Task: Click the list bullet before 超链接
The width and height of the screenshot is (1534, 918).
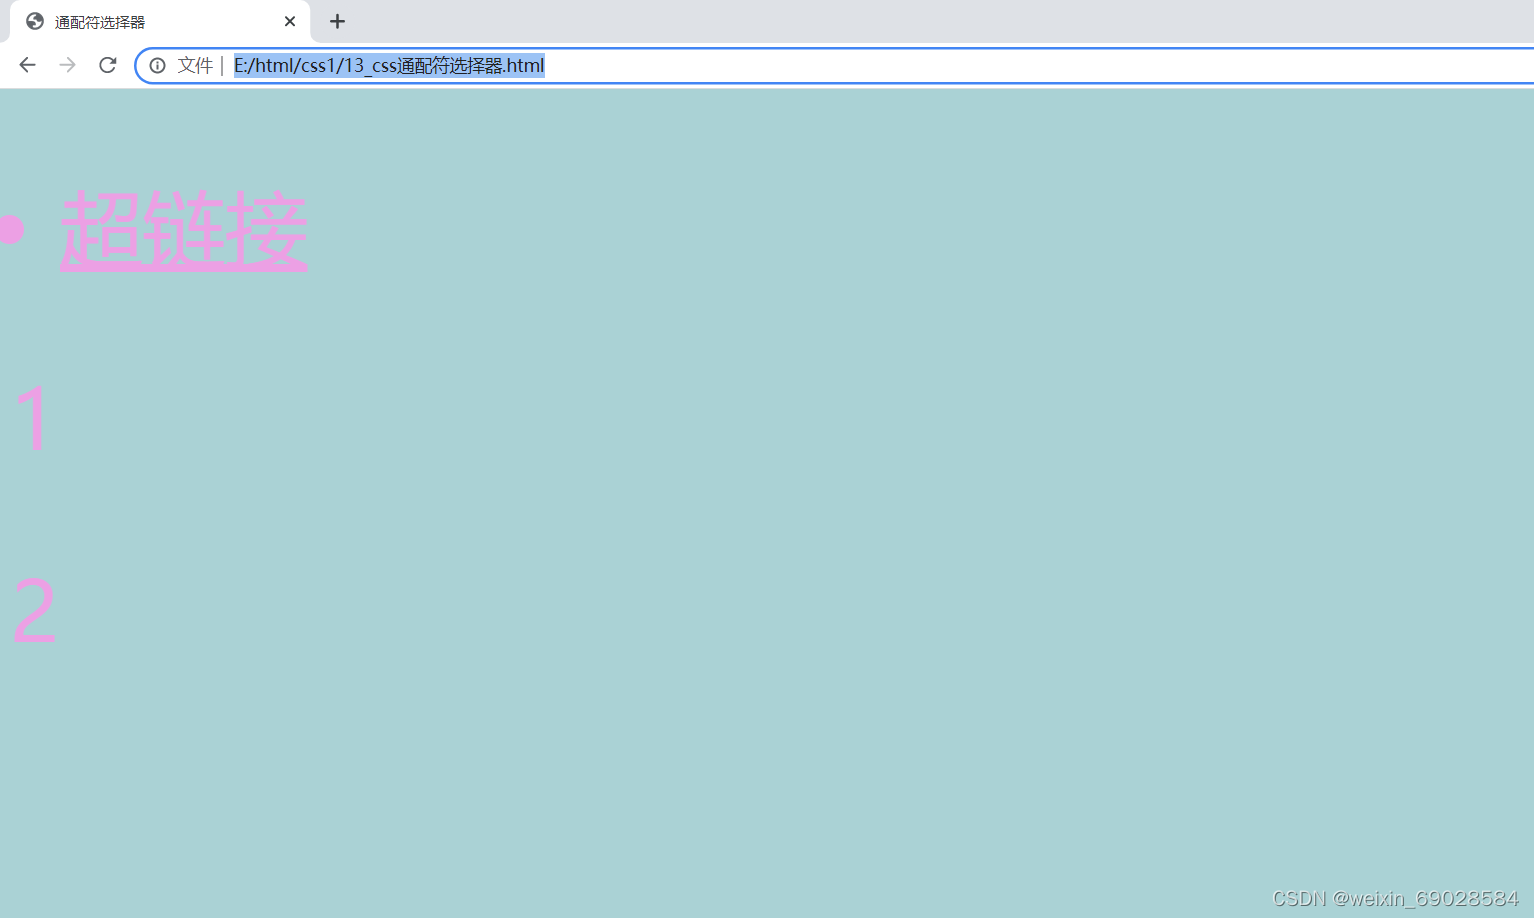Action: coord(11,230)
